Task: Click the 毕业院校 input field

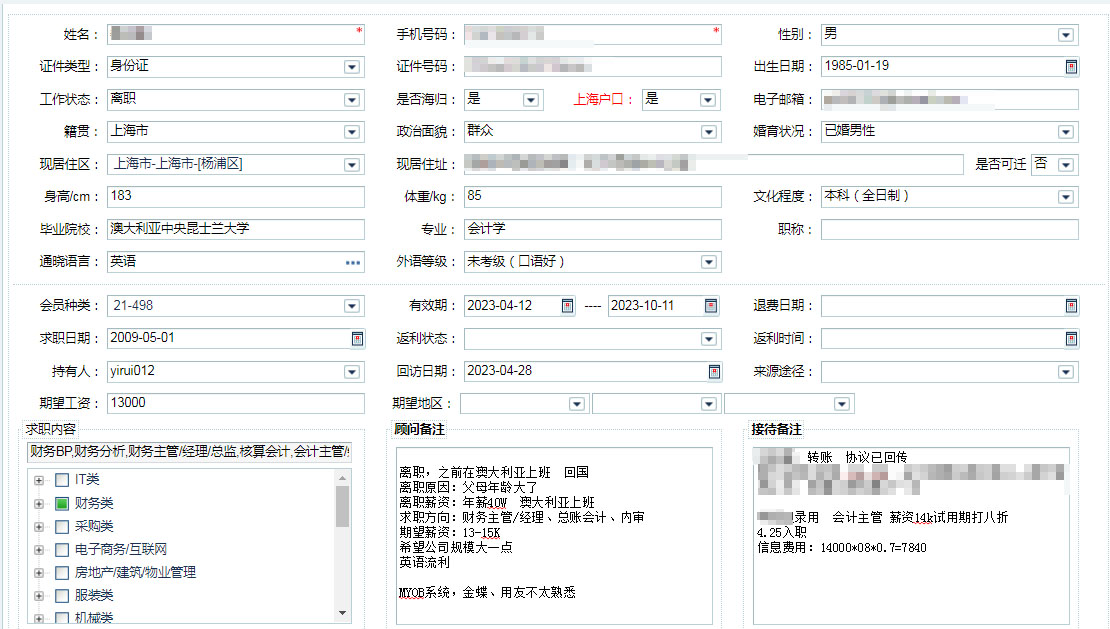Action: point(236,229)
